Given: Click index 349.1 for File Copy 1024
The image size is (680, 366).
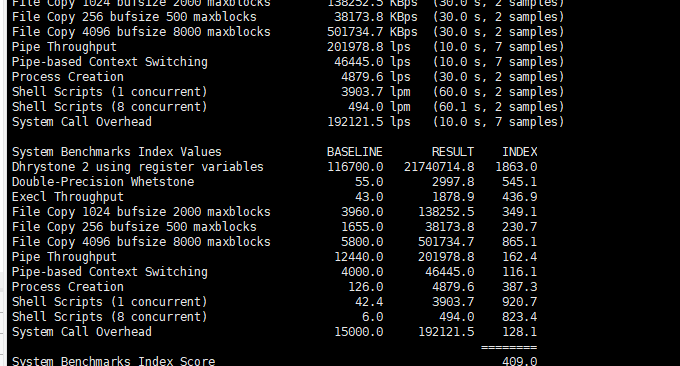Looking at the screenshot, I should point(520,212).
